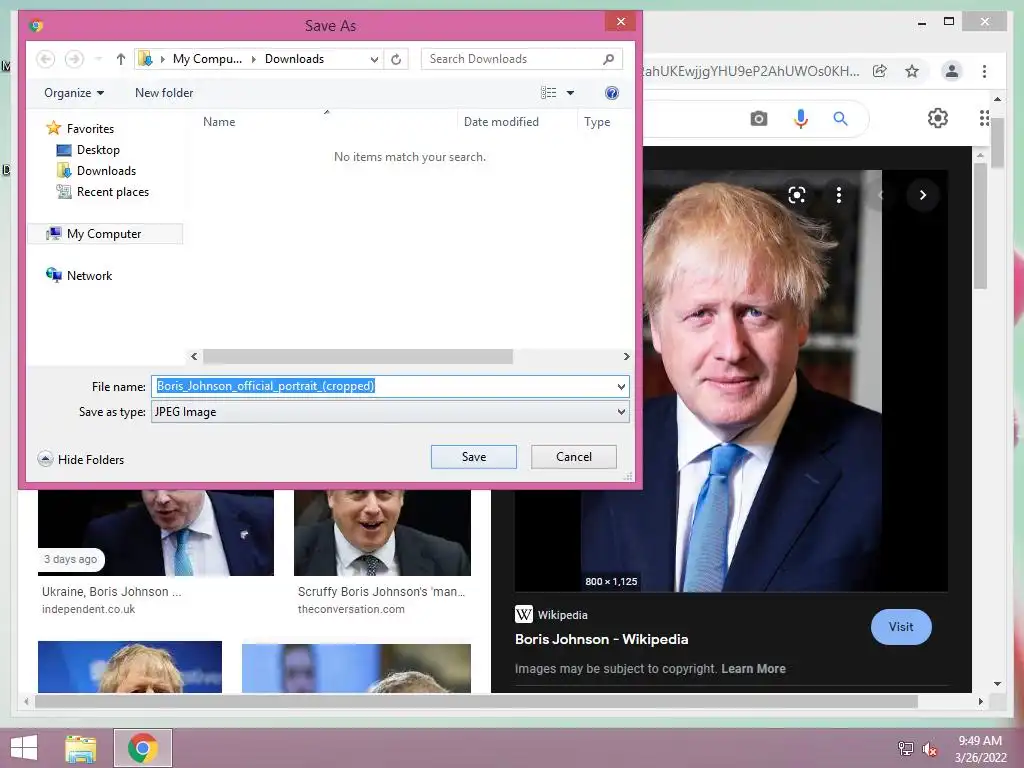Image resolution: width=1024 pixels, height=768 pixels.
Task: Refresh the Downloads folder view
Action: point(396,59)
